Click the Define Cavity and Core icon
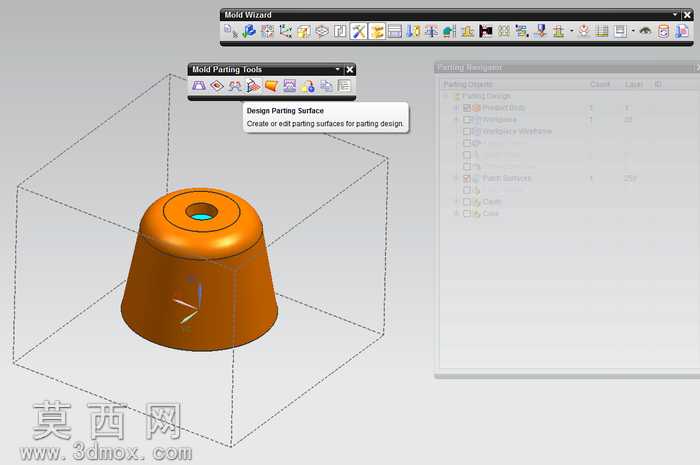Image resolution: width=700 pixels, height=465 pixels. (290, 86)
